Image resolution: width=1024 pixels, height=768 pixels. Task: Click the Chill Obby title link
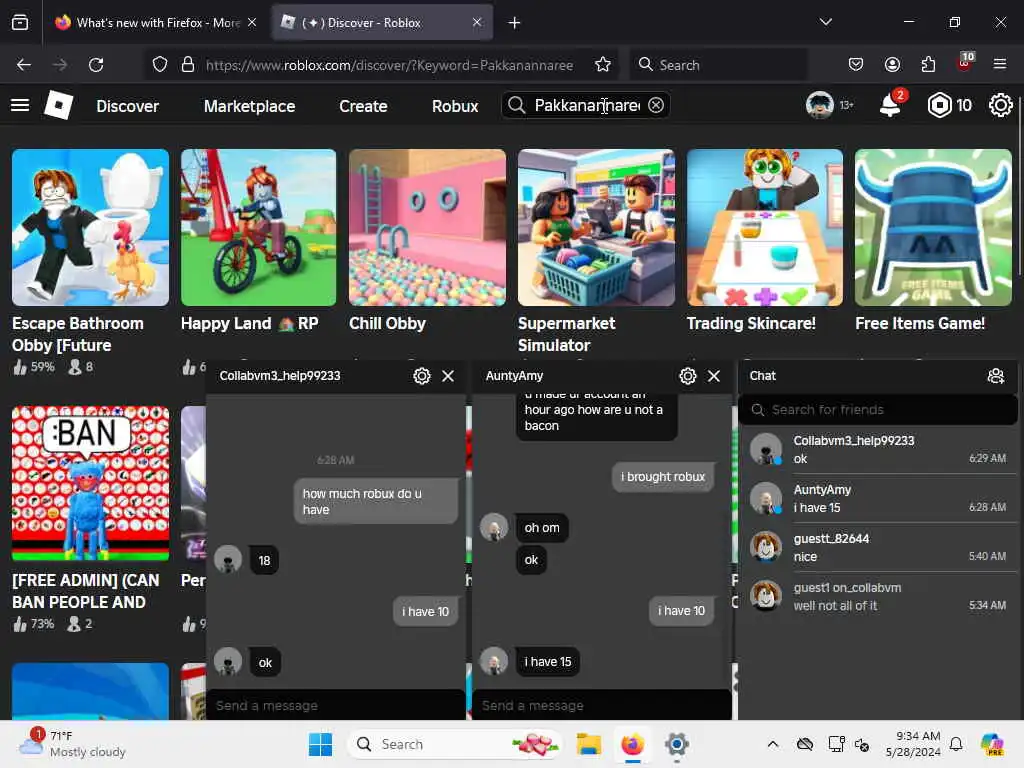point(387,323)
